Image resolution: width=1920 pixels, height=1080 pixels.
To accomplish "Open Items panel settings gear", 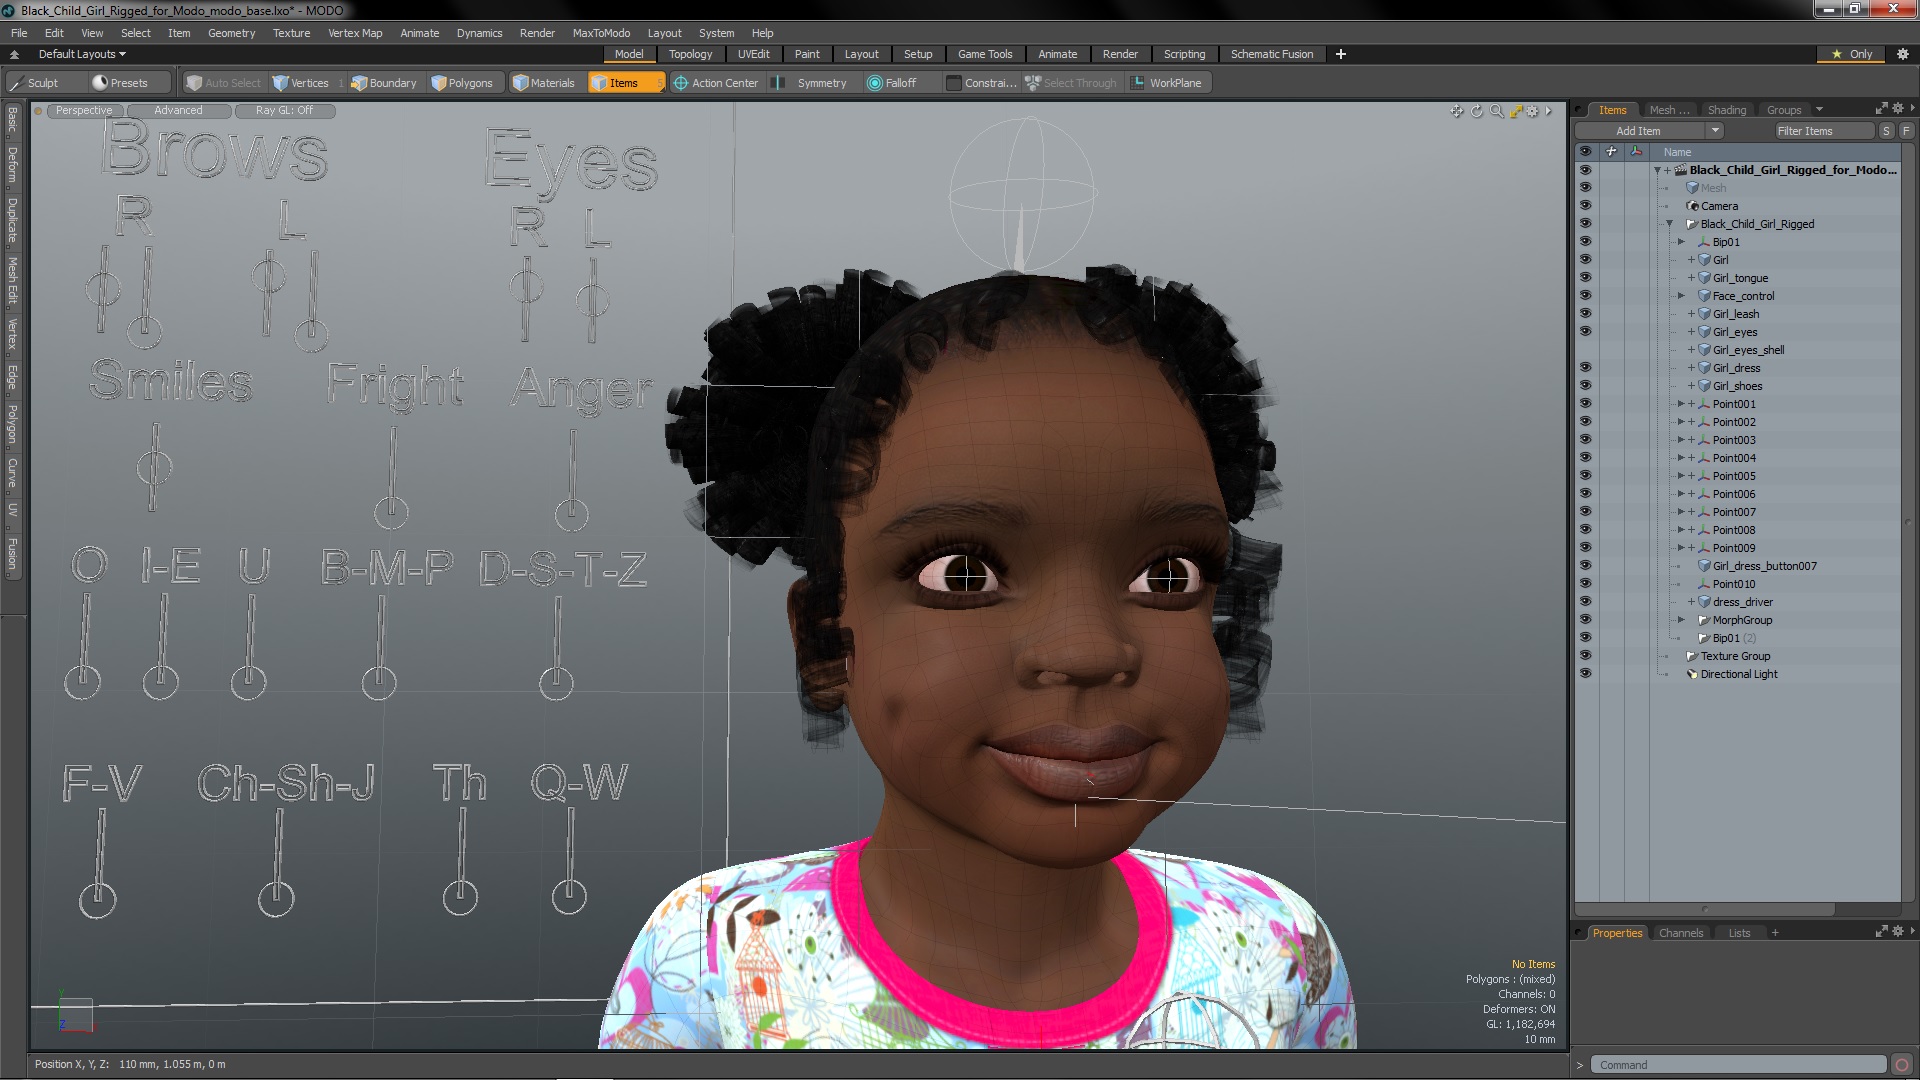I will click(x=1898, y=108).
